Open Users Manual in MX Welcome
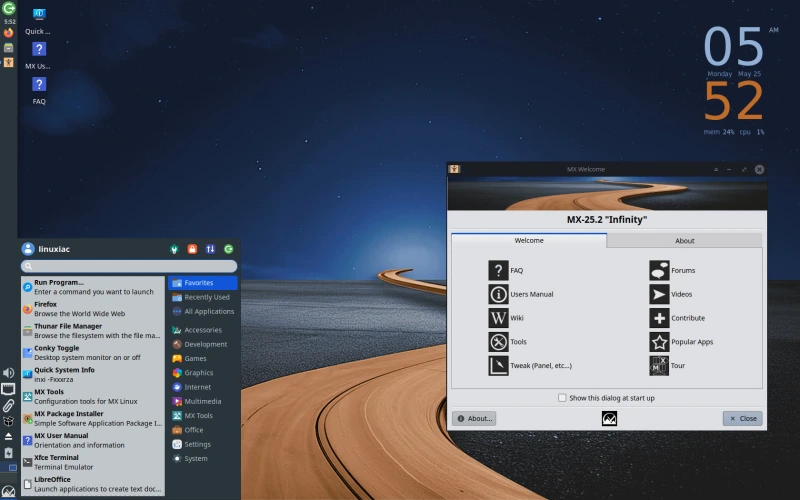The width and height of the screenshot is (800, 500). pyautogui.click(x=520, y=294)
